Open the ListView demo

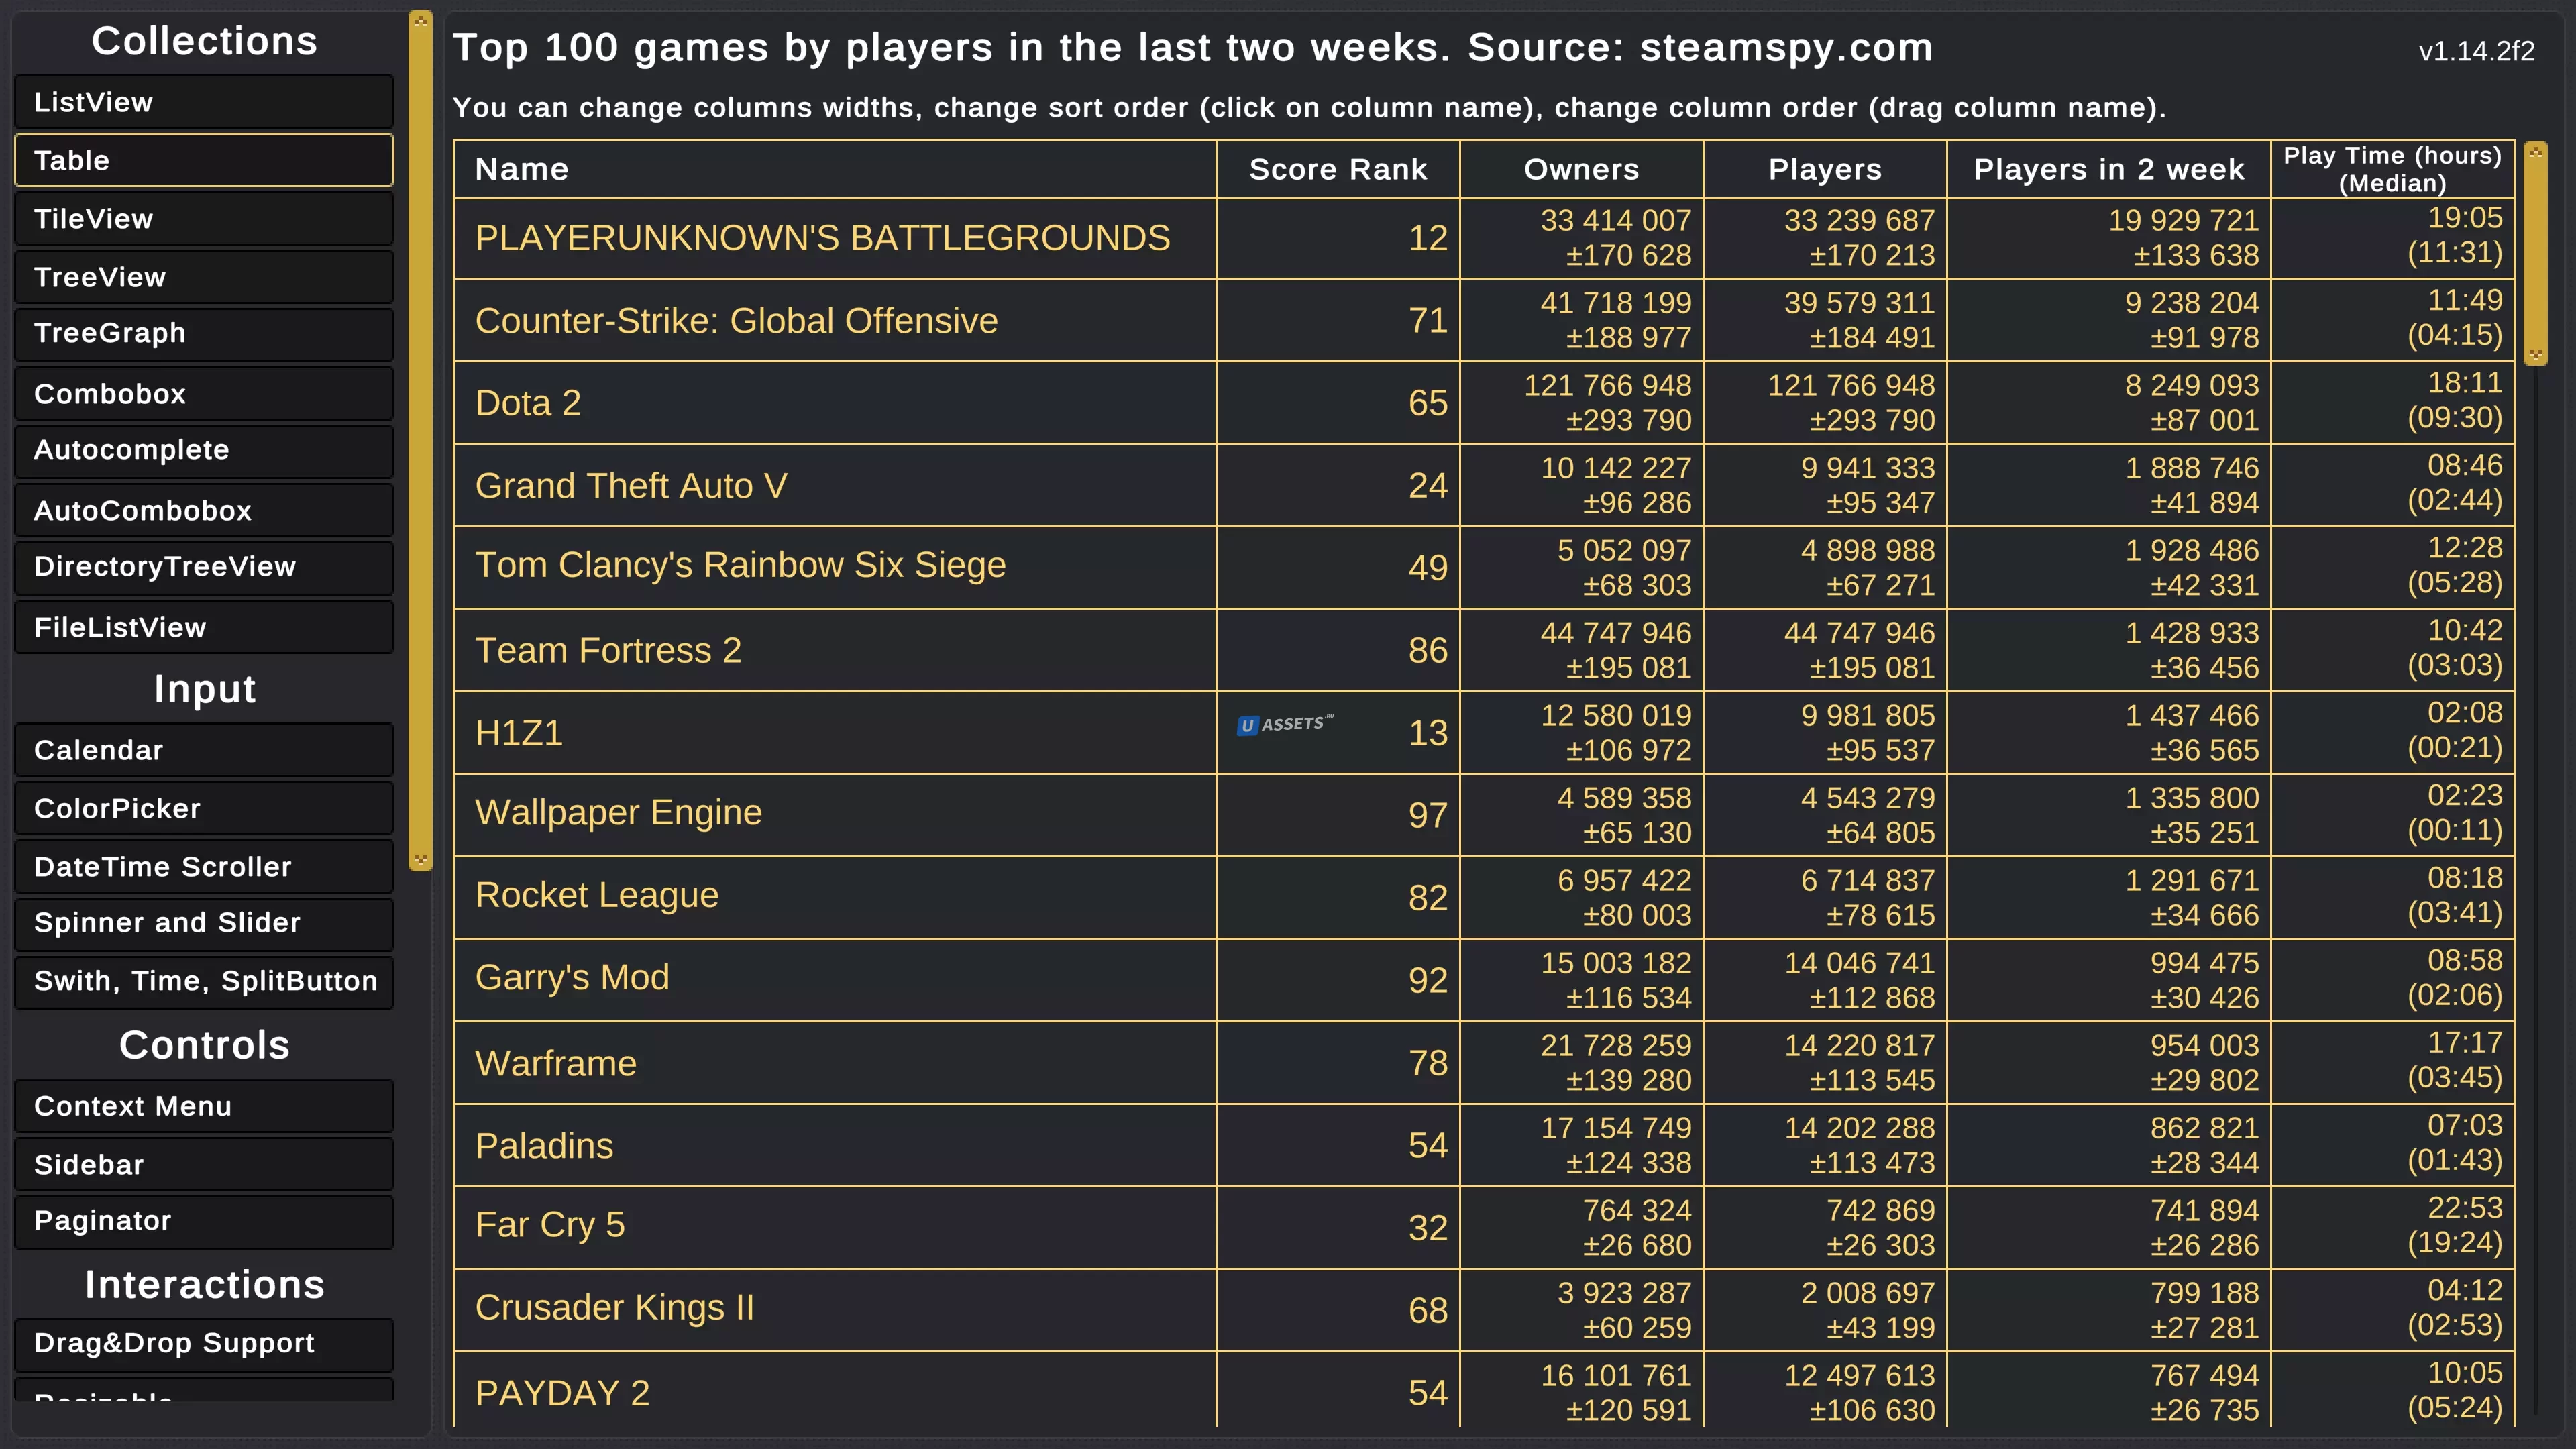pos(204,102)
